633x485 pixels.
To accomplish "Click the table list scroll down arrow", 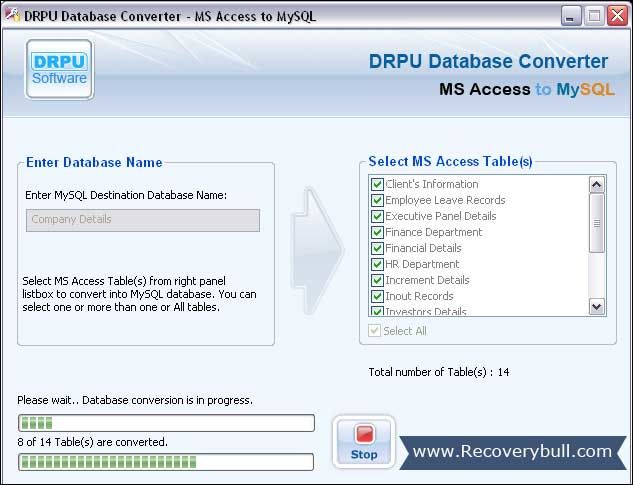I will coord(597,307).
